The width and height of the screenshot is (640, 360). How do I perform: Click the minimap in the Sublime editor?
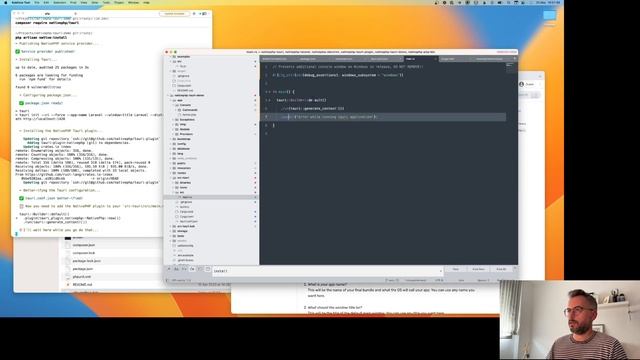[x=511, y=68]
